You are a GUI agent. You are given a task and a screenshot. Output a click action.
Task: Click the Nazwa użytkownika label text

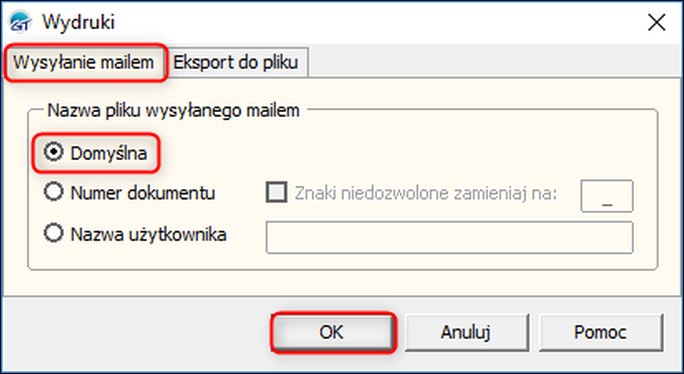(148, 234)
